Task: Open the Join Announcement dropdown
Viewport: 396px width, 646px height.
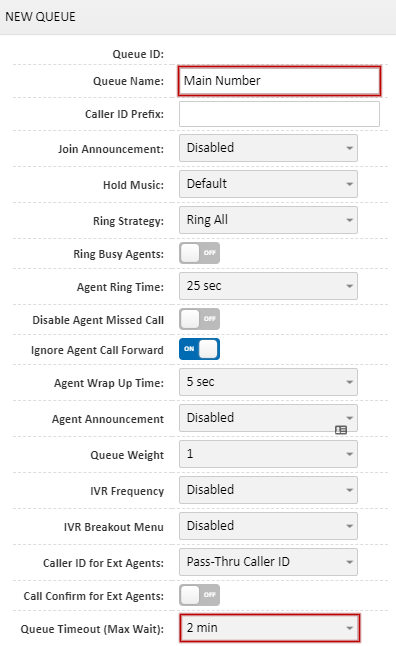Action: tap(268, 148)
